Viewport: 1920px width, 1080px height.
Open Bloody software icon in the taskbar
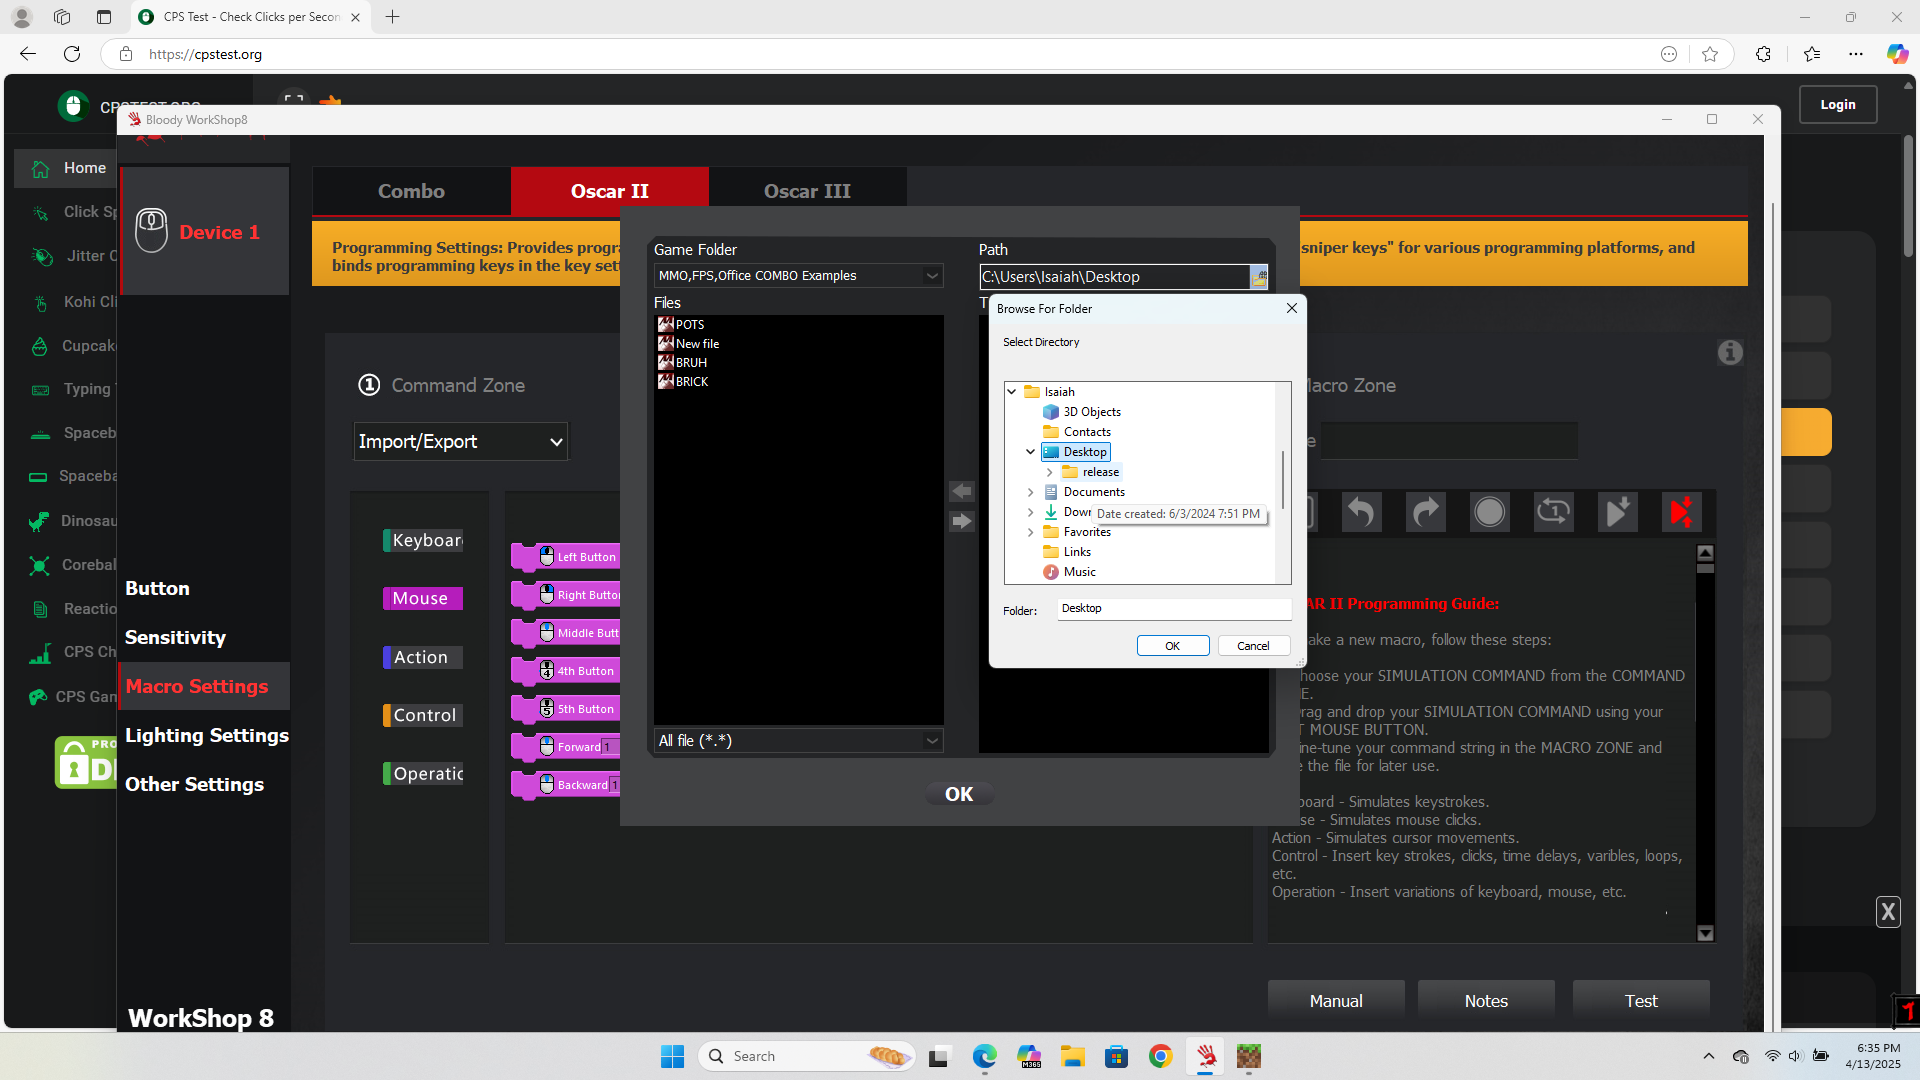[x=1206, y=1056]
